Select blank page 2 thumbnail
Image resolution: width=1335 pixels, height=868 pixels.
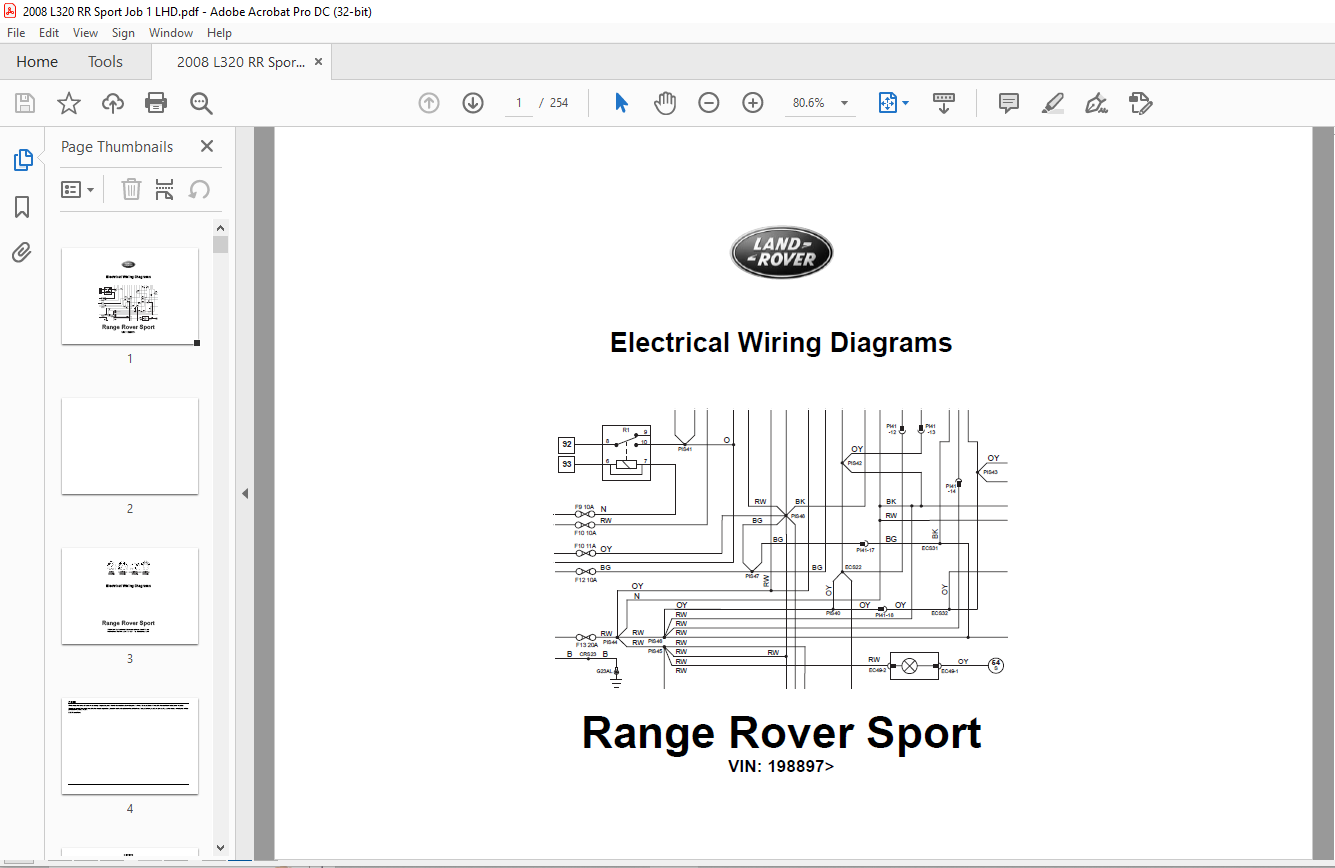point(130,446)
